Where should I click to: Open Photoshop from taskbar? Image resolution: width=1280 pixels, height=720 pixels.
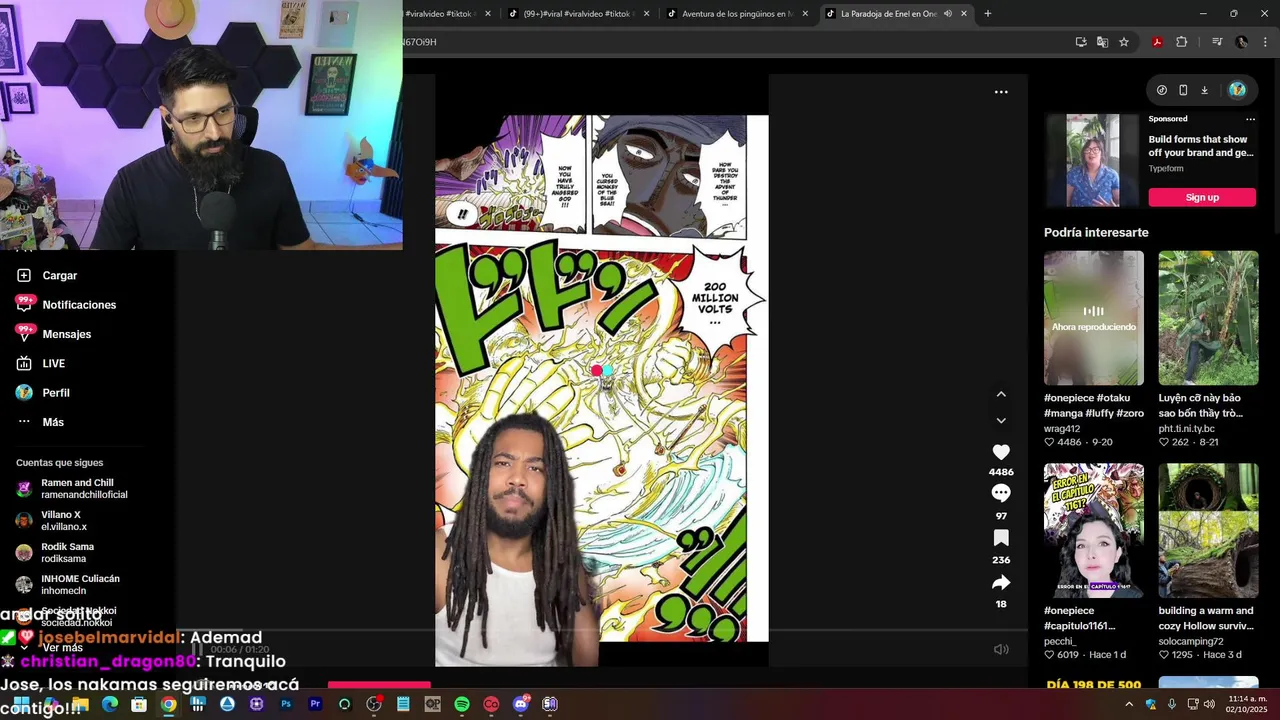(286, 704)
